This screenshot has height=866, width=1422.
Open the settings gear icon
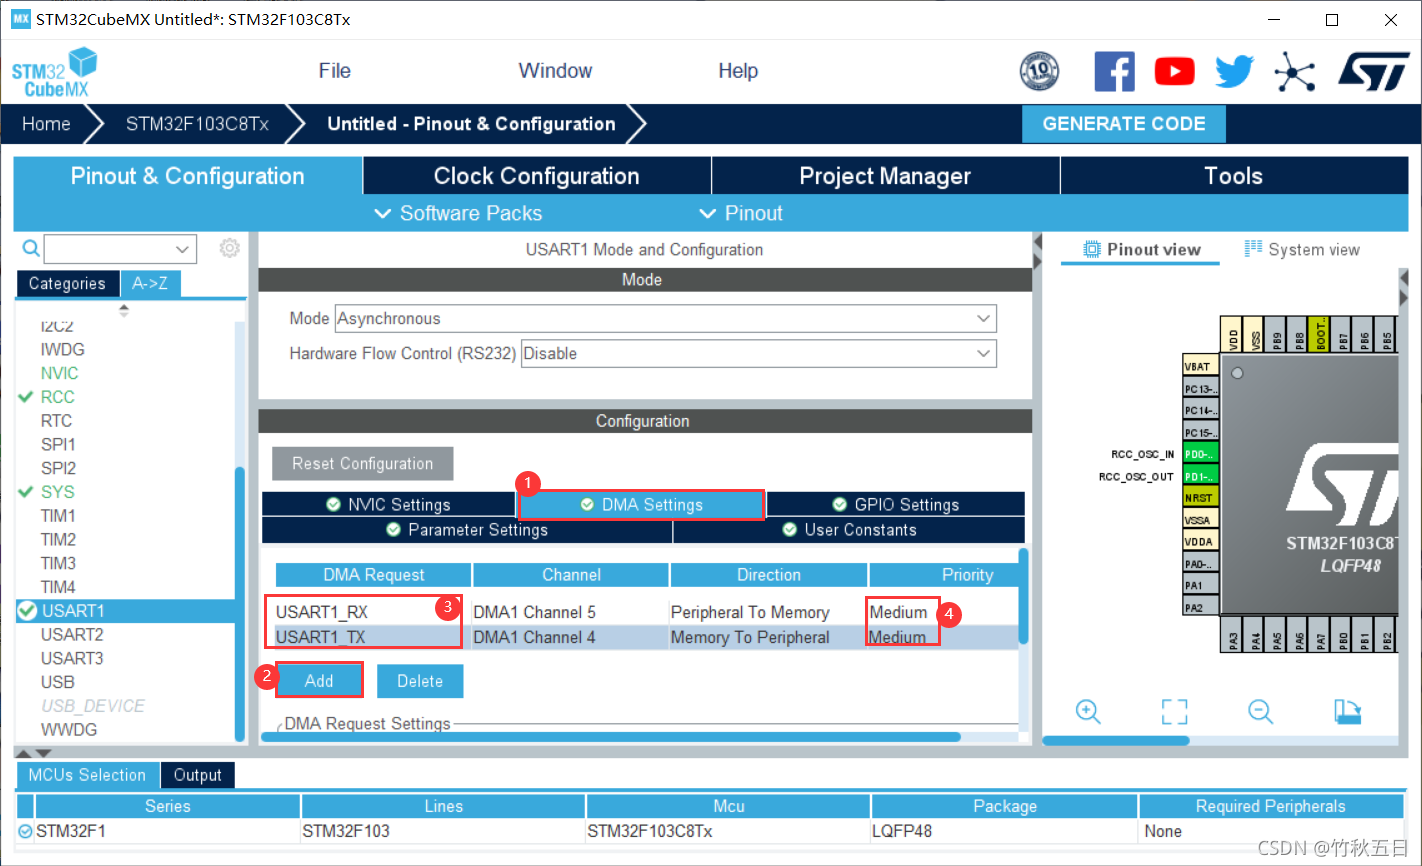click(230, 248)
